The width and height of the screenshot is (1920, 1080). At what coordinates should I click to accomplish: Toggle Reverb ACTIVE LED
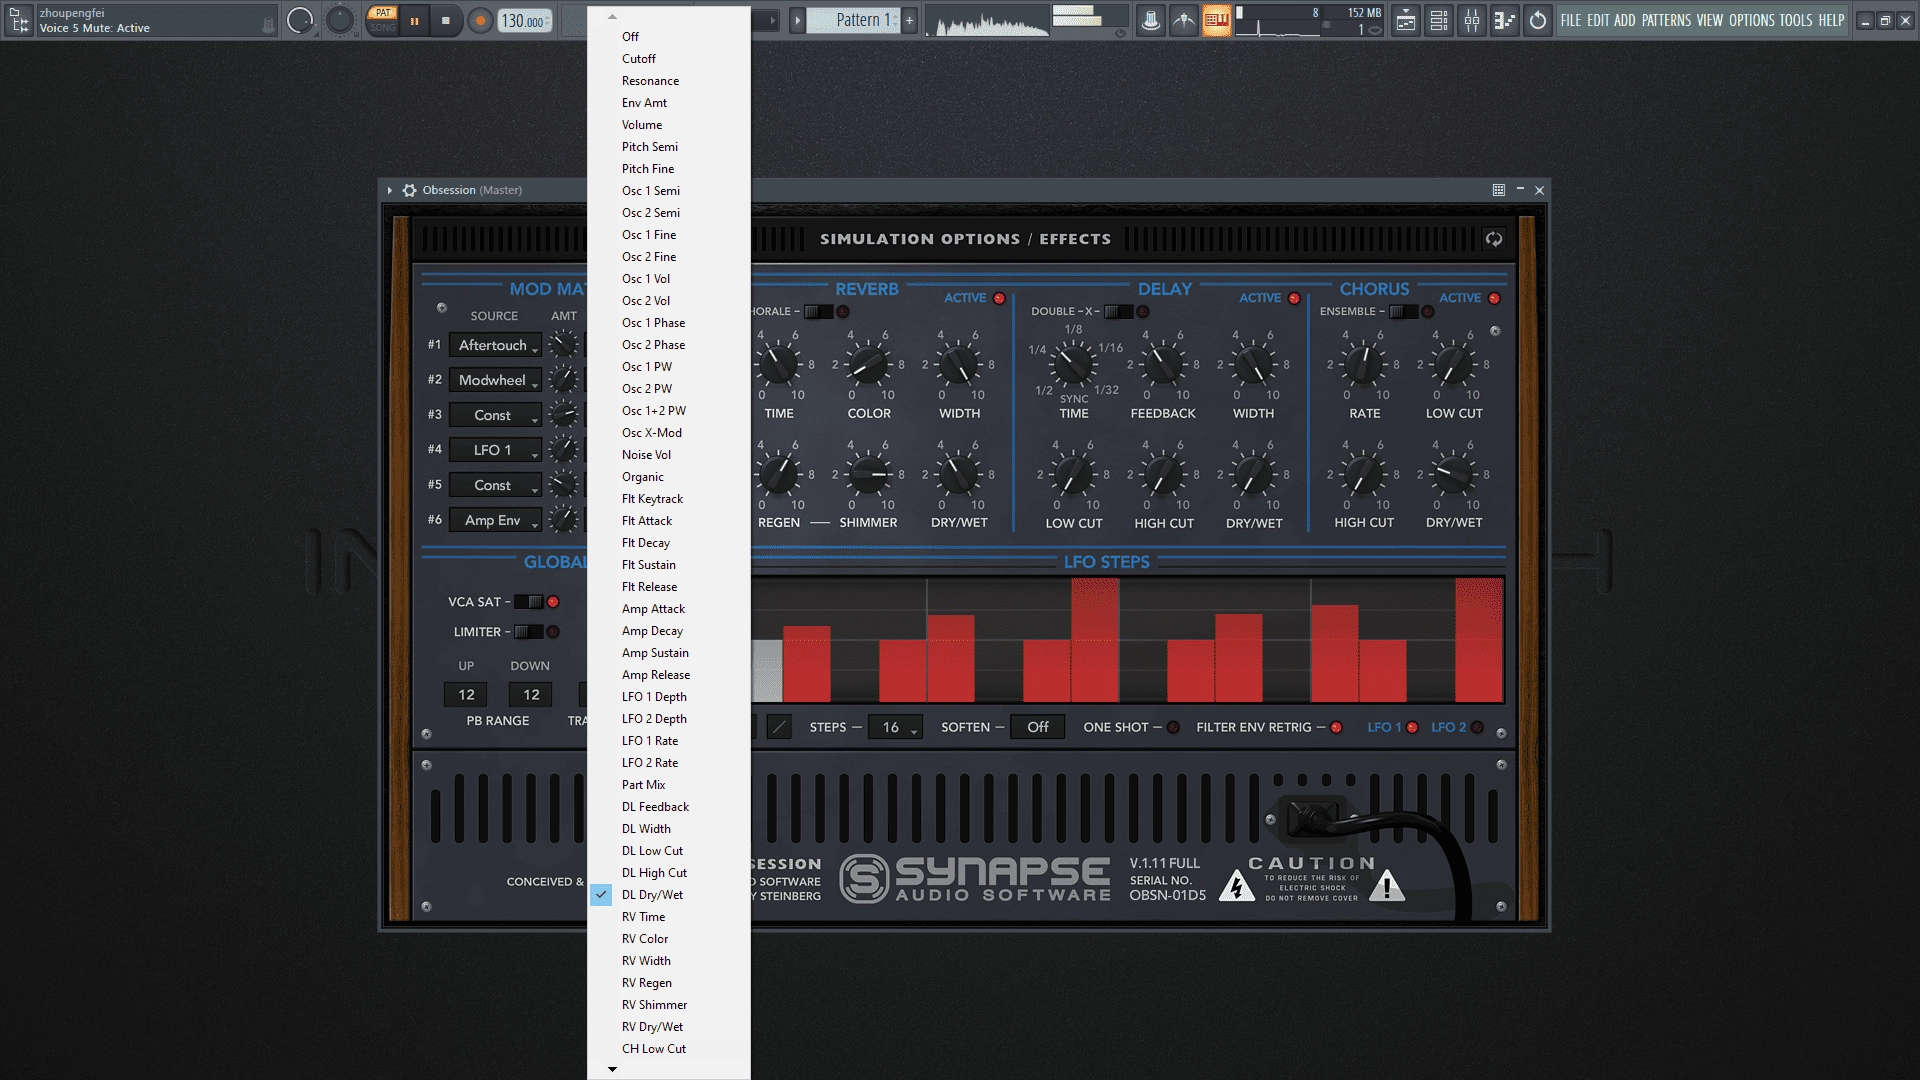pyautogui.click(x=999, y=298)
